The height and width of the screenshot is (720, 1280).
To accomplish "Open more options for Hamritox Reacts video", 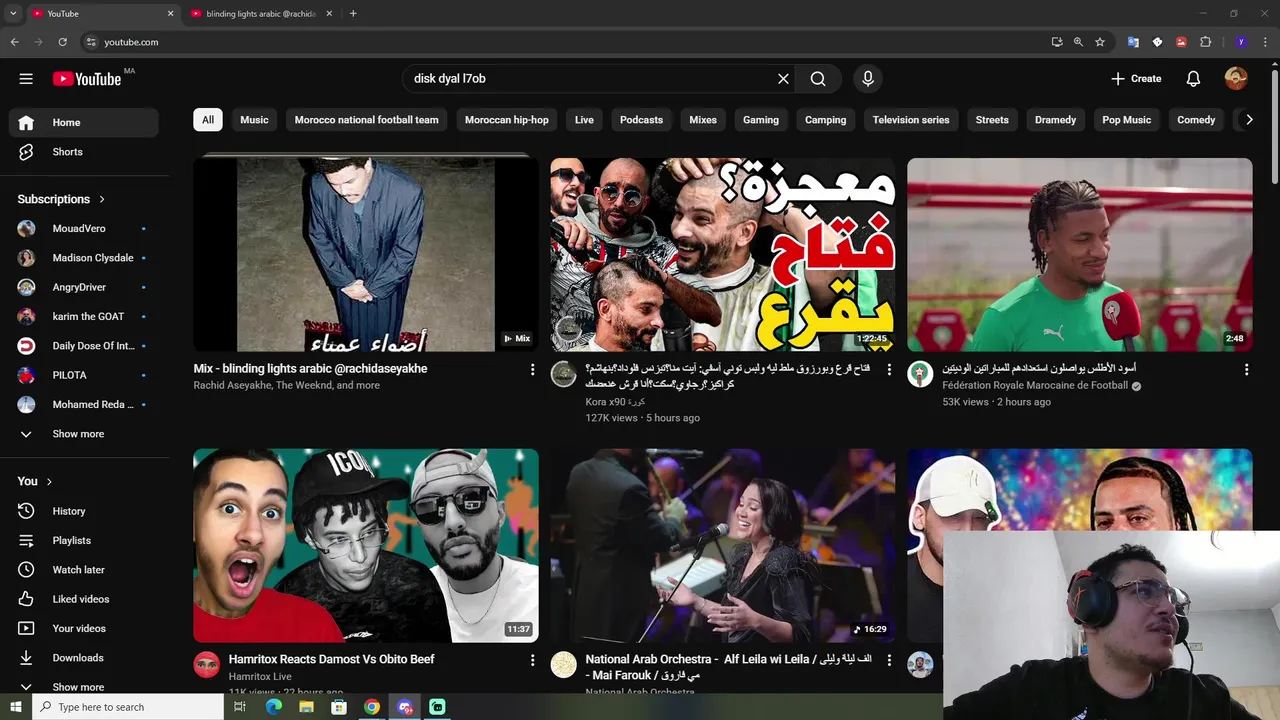I will [532, 661].
